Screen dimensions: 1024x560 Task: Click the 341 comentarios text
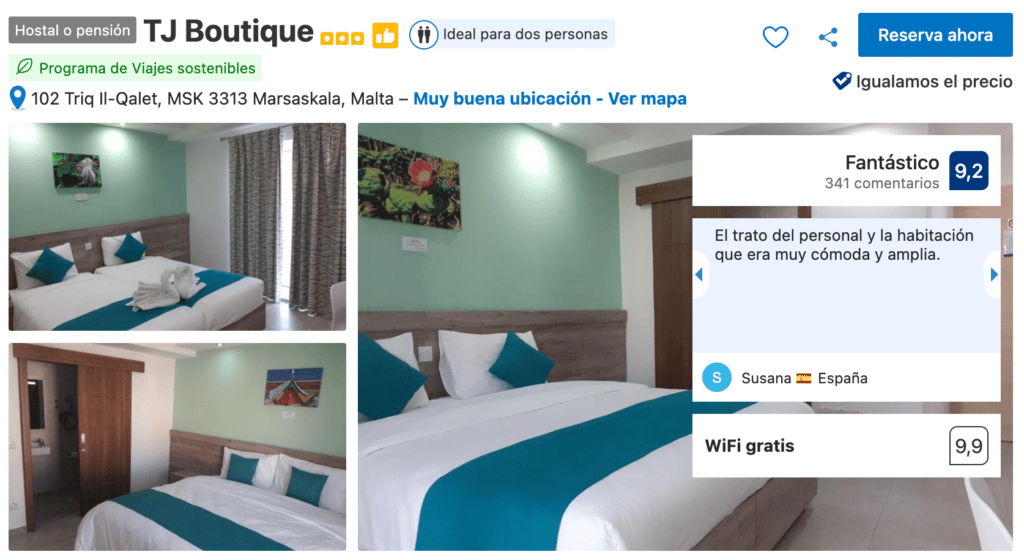tap(882, 183)
